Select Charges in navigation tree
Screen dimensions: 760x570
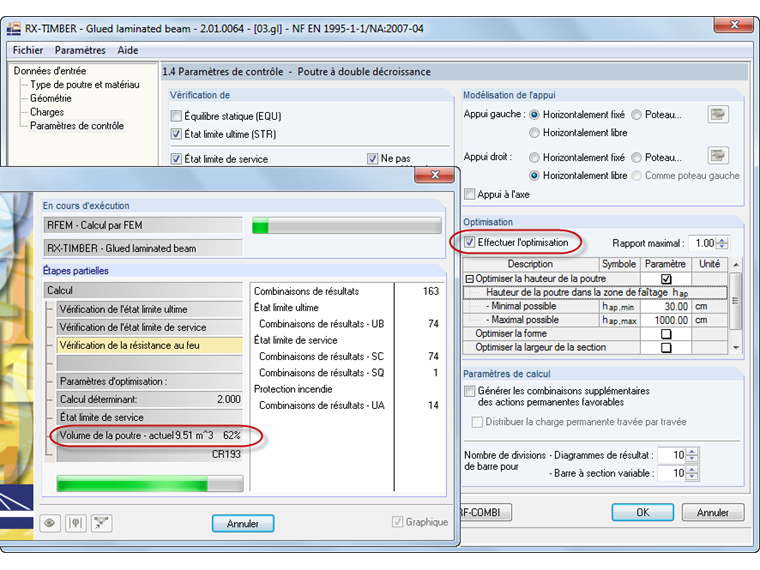point(47,112)
